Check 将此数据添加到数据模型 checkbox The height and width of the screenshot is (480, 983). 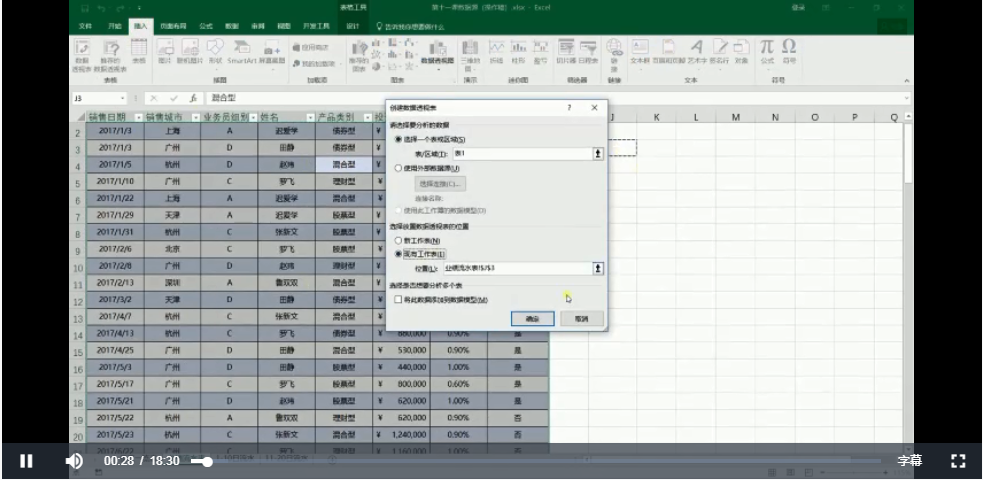398,299
